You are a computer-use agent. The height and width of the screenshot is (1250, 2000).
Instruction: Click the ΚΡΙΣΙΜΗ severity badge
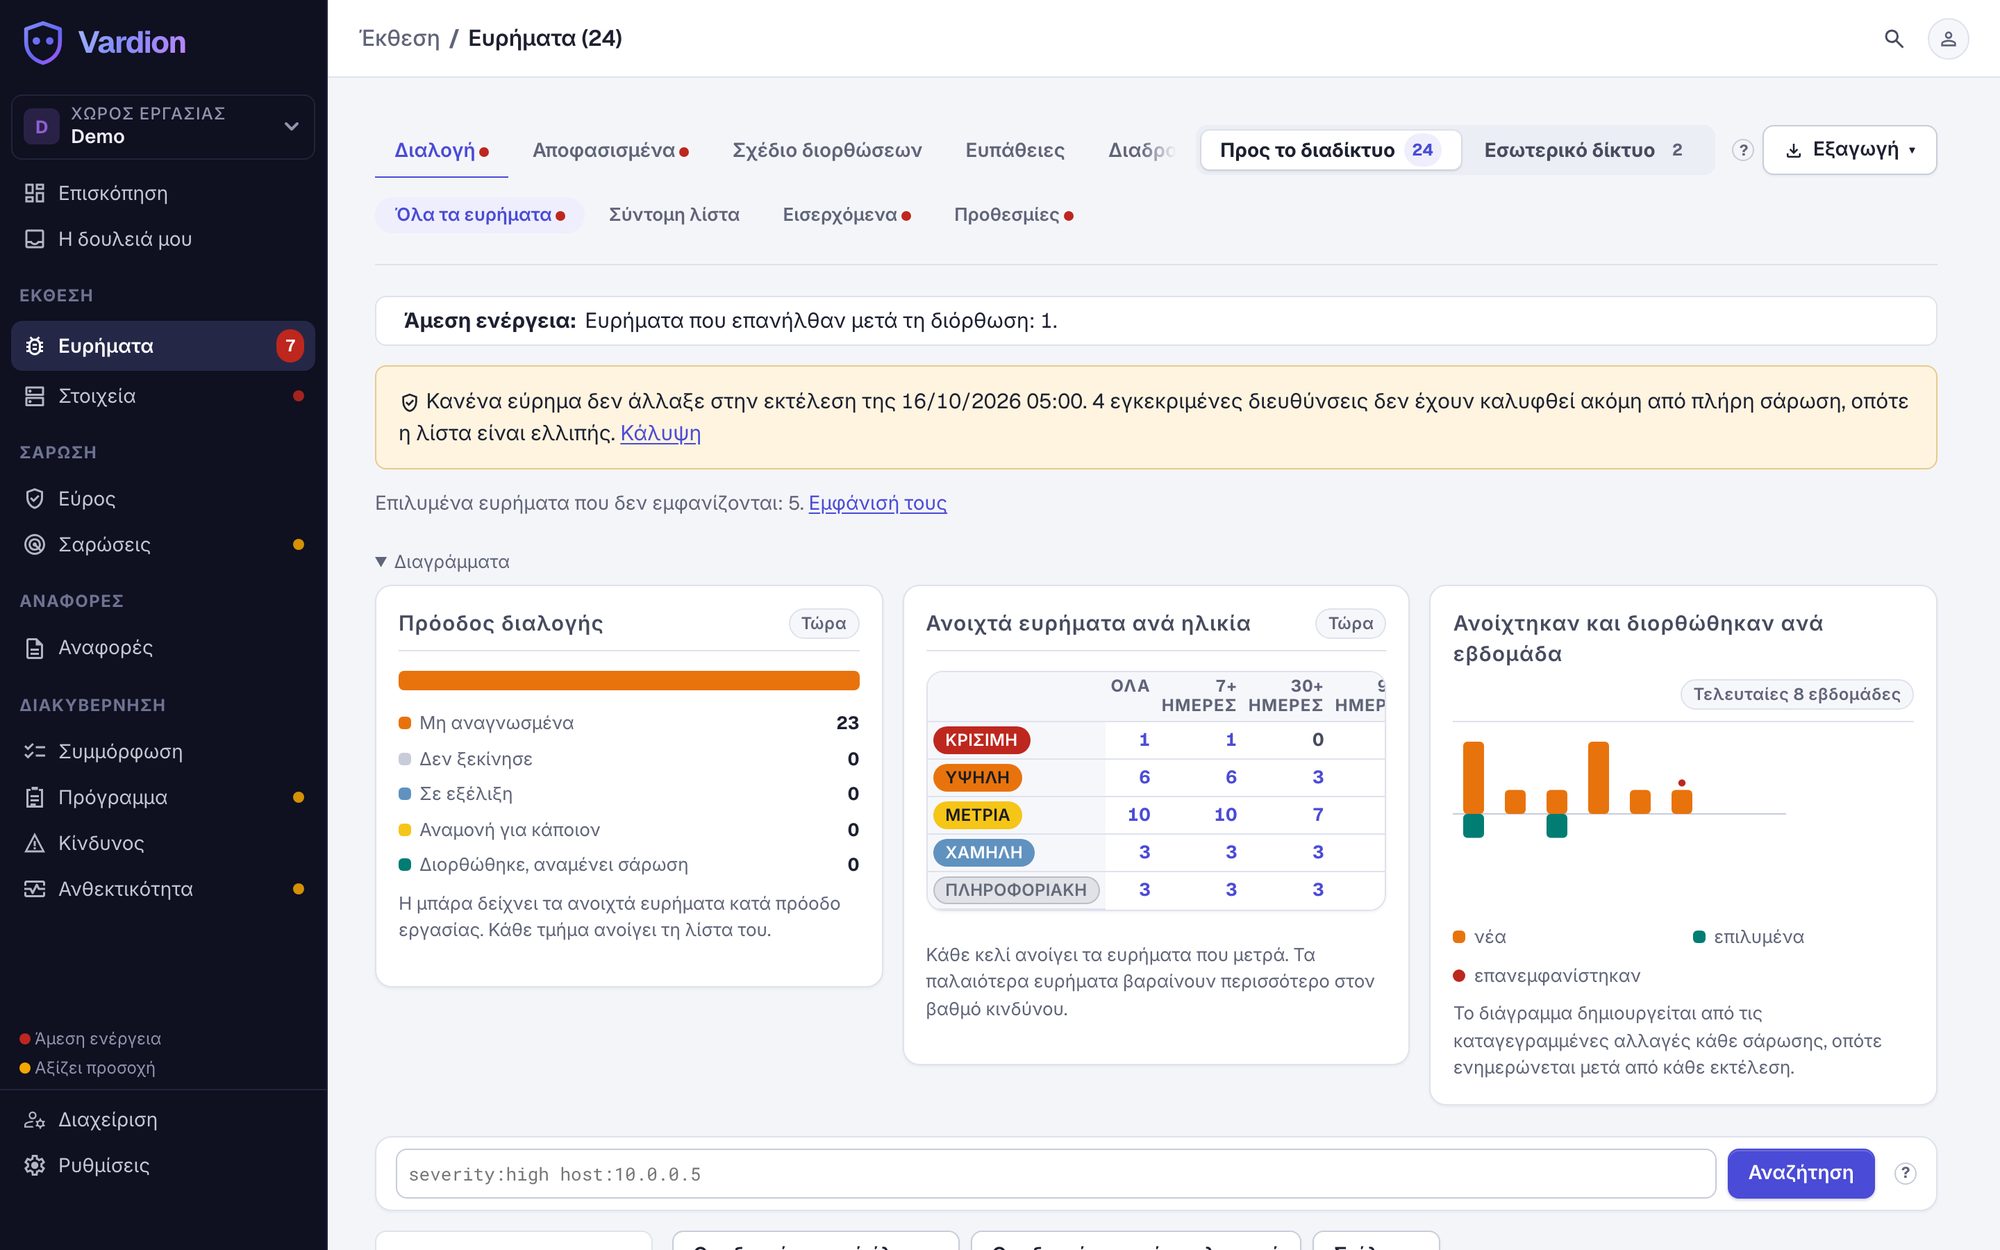[x=981, y=740]
